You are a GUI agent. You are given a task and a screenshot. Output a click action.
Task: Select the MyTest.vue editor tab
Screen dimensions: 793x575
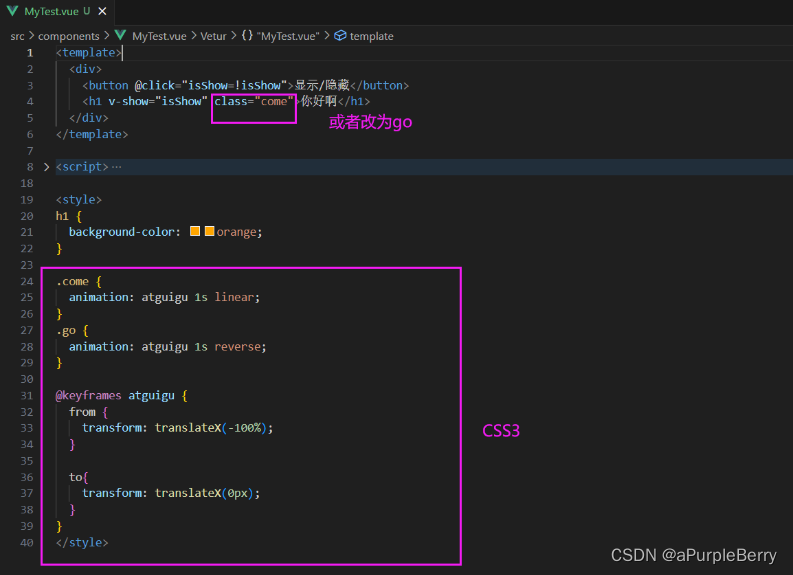(57, 11)
